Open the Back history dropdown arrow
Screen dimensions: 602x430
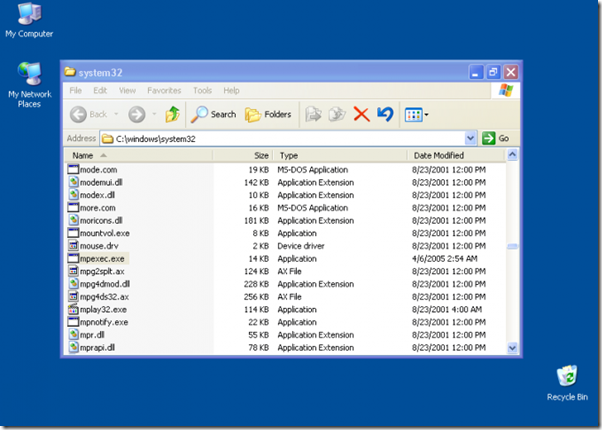coord(116,114)
